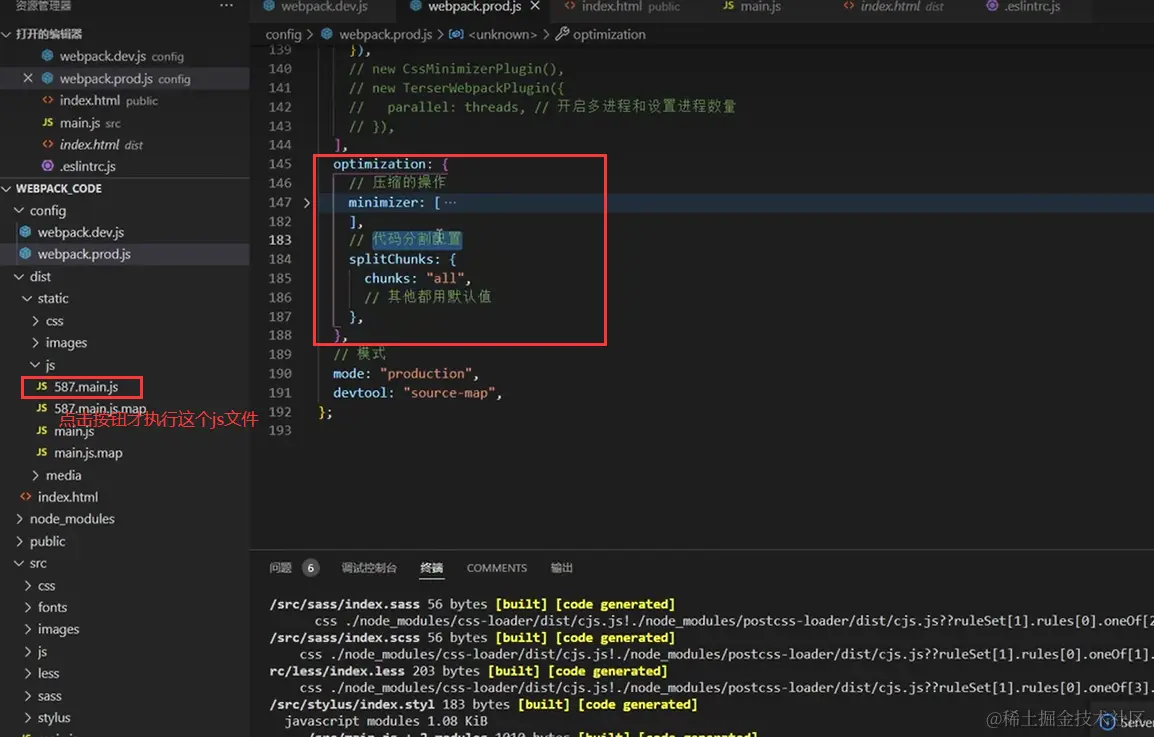Open index.html dist in open editors list

125,144
